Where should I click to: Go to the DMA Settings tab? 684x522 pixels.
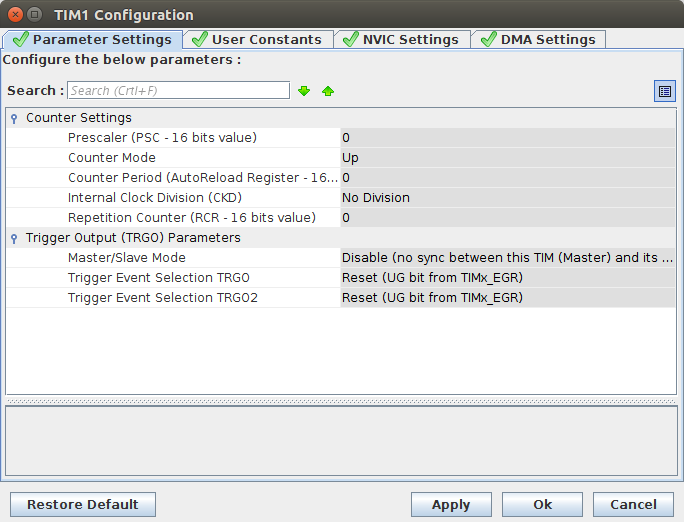coord(539,40)
